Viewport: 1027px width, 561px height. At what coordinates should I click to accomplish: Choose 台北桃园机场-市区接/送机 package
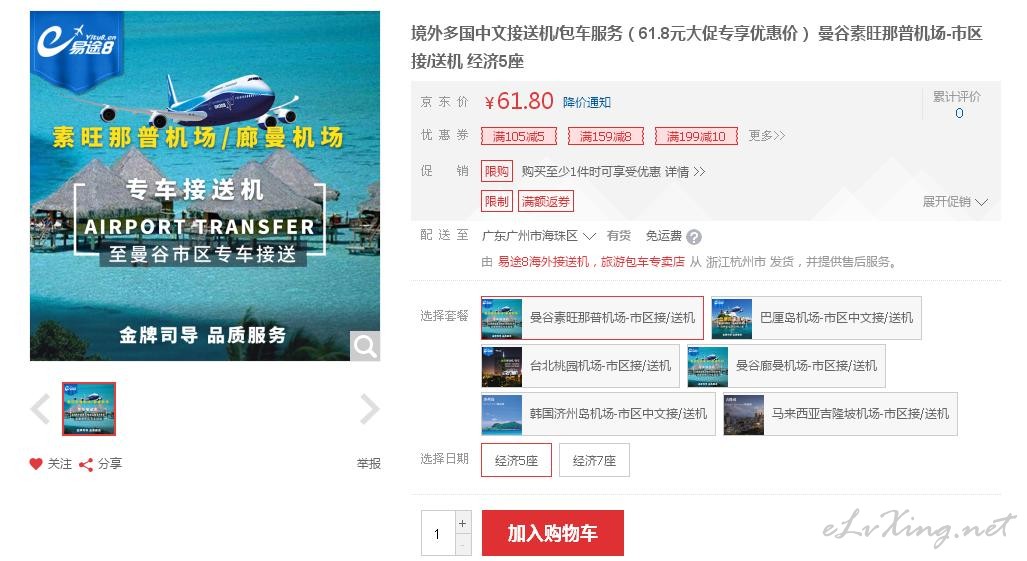pyautogui.click(x=580, y=366)
